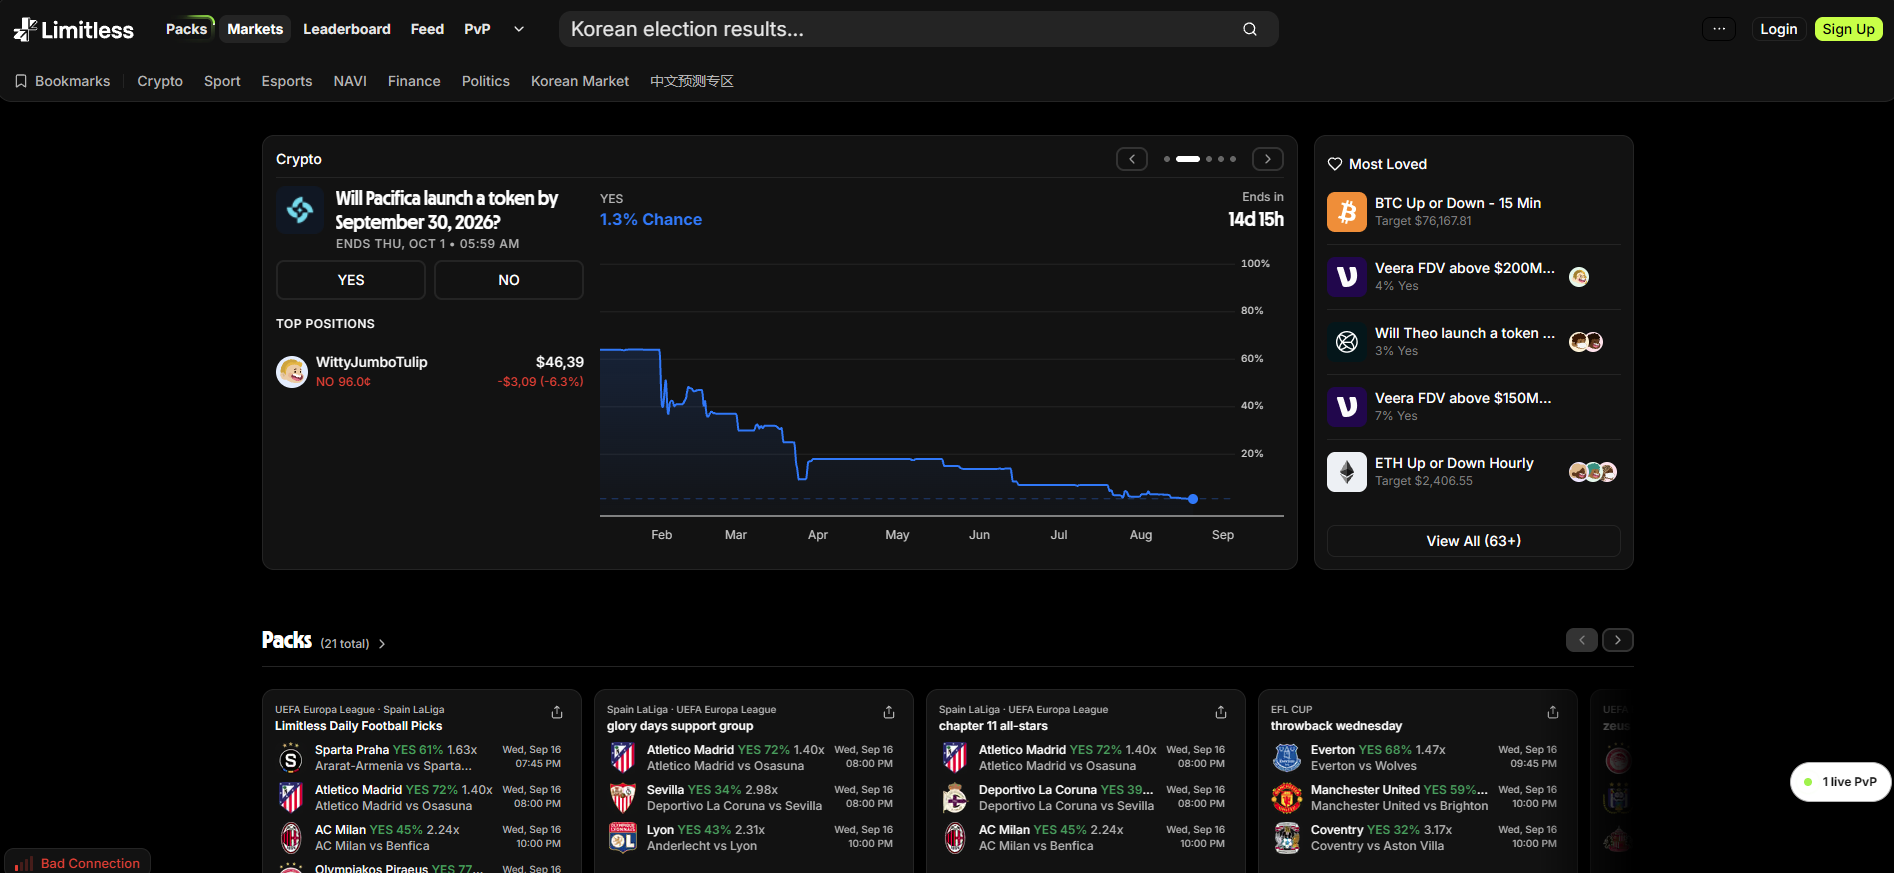Share the Limitless Daily Football Picks pack
This screenshot has width=1894, height=873.
pos(557,712)
